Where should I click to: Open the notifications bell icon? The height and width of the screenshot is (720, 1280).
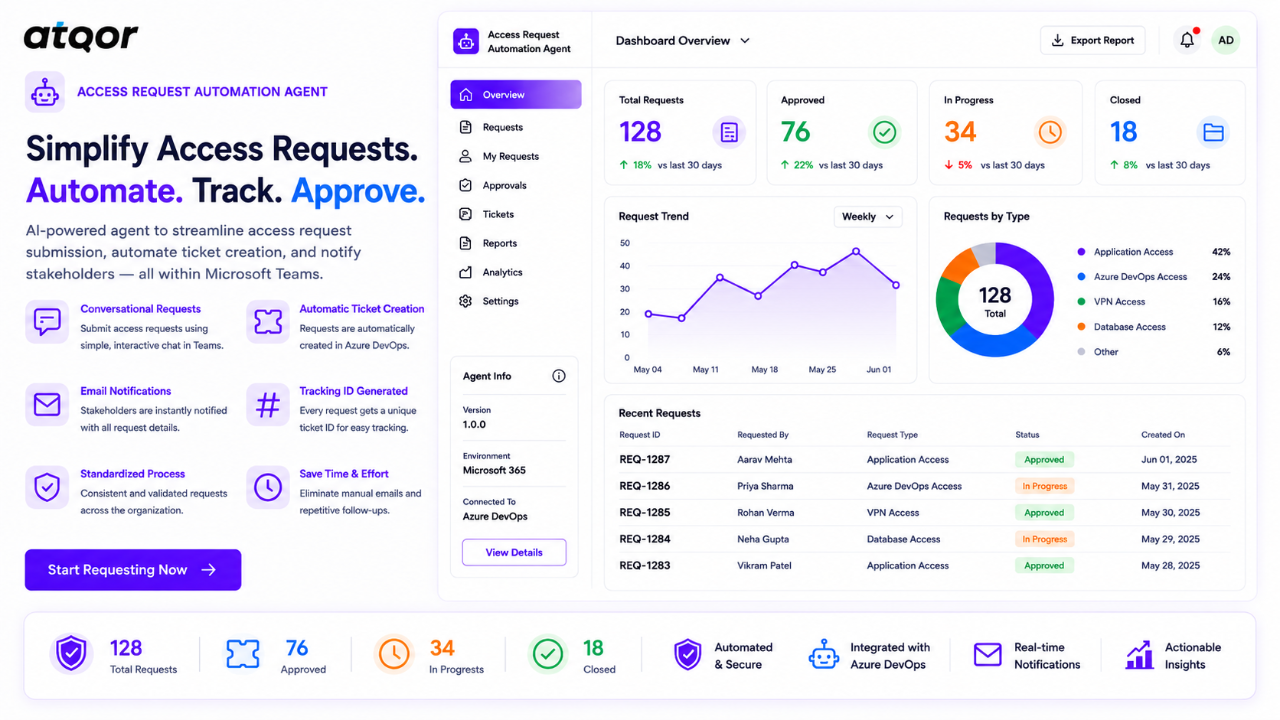tap(1187, 41)
